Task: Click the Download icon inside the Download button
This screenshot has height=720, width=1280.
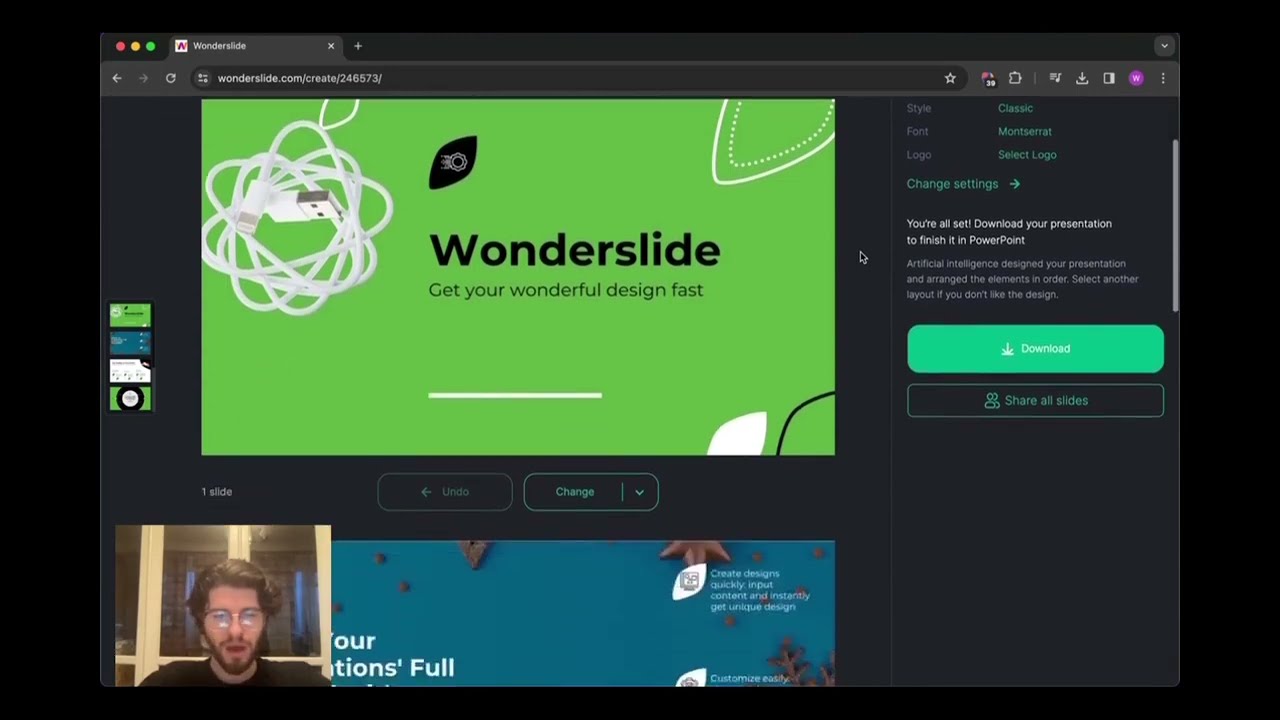Action: click(x=1008, y=348)
